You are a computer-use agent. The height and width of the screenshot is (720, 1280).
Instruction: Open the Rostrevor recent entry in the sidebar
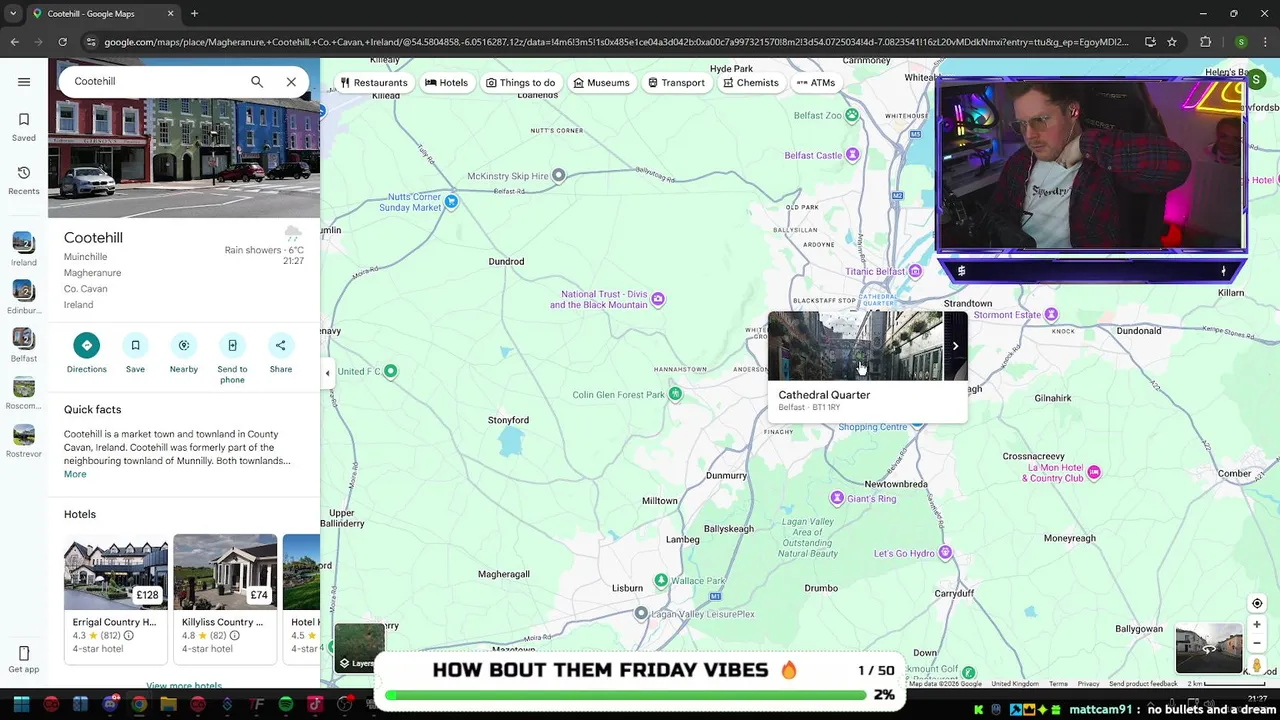coord(24,441)
